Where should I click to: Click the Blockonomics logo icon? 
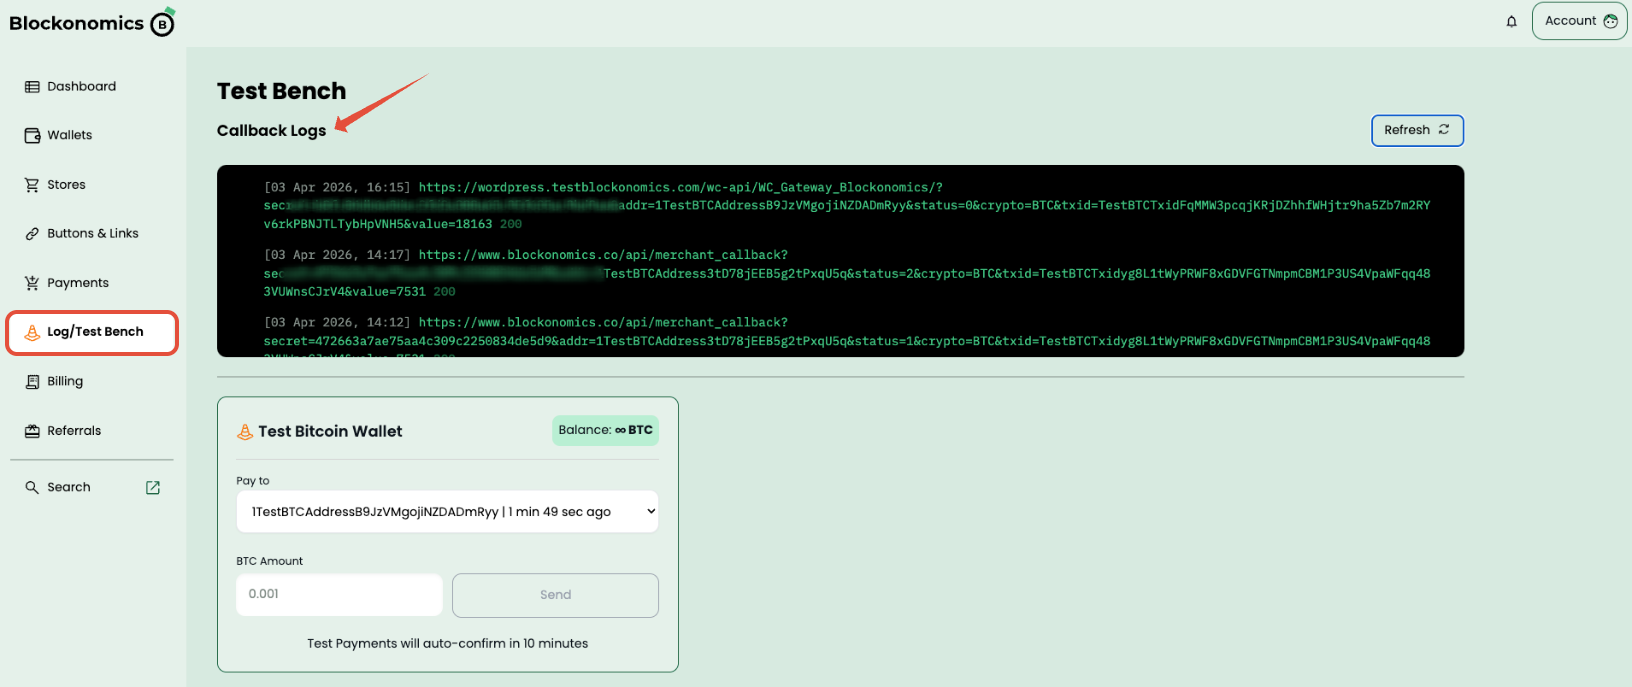click(x=163, y=22)
